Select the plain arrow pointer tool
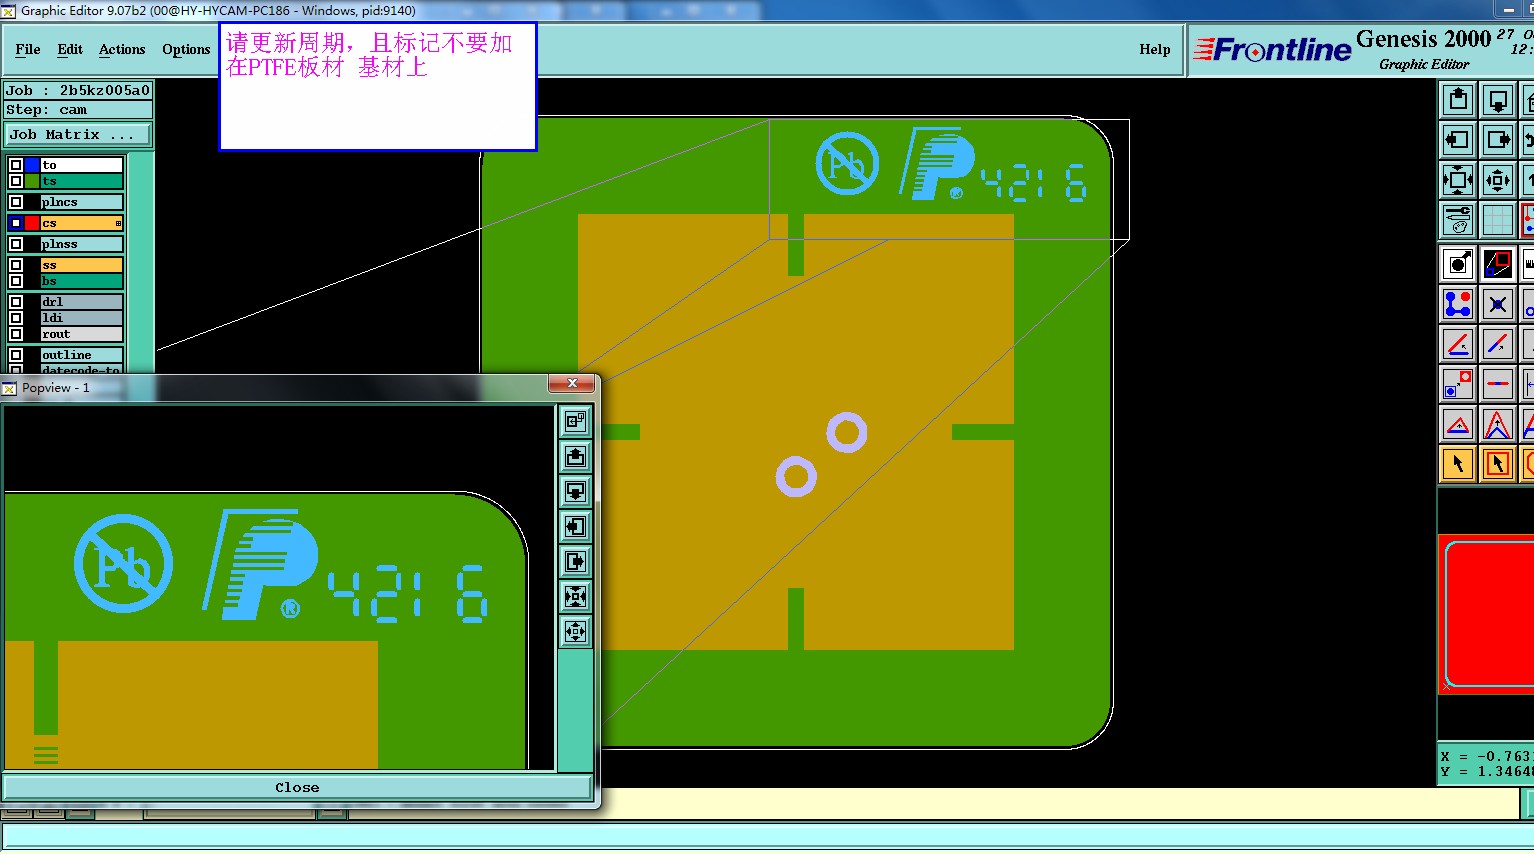The height and width of the screenshot is (854, 1534). coord(1458,464)
